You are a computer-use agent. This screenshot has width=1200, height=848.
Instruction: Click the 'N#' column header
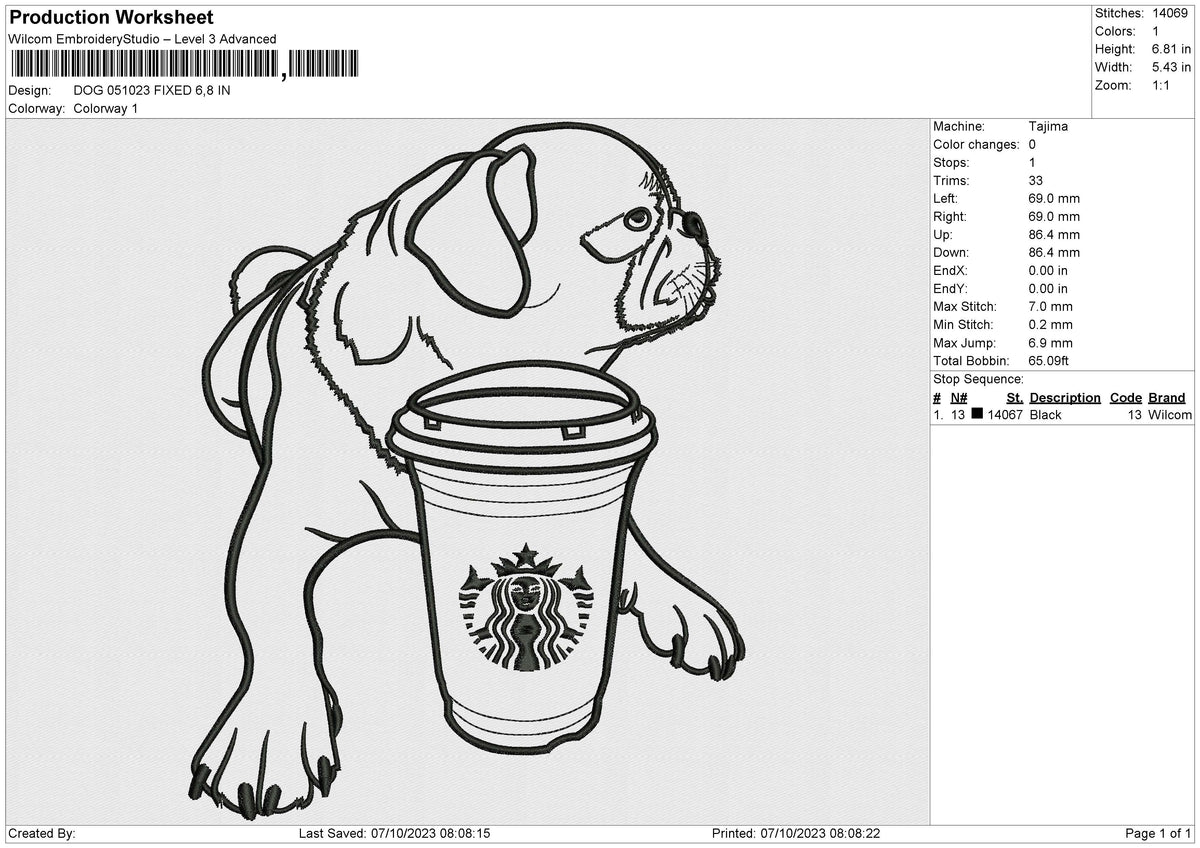959,397
